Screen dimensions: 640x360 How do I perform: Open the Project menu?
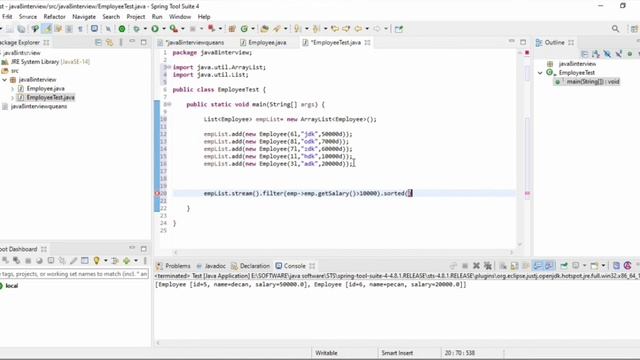click(136, 17)
